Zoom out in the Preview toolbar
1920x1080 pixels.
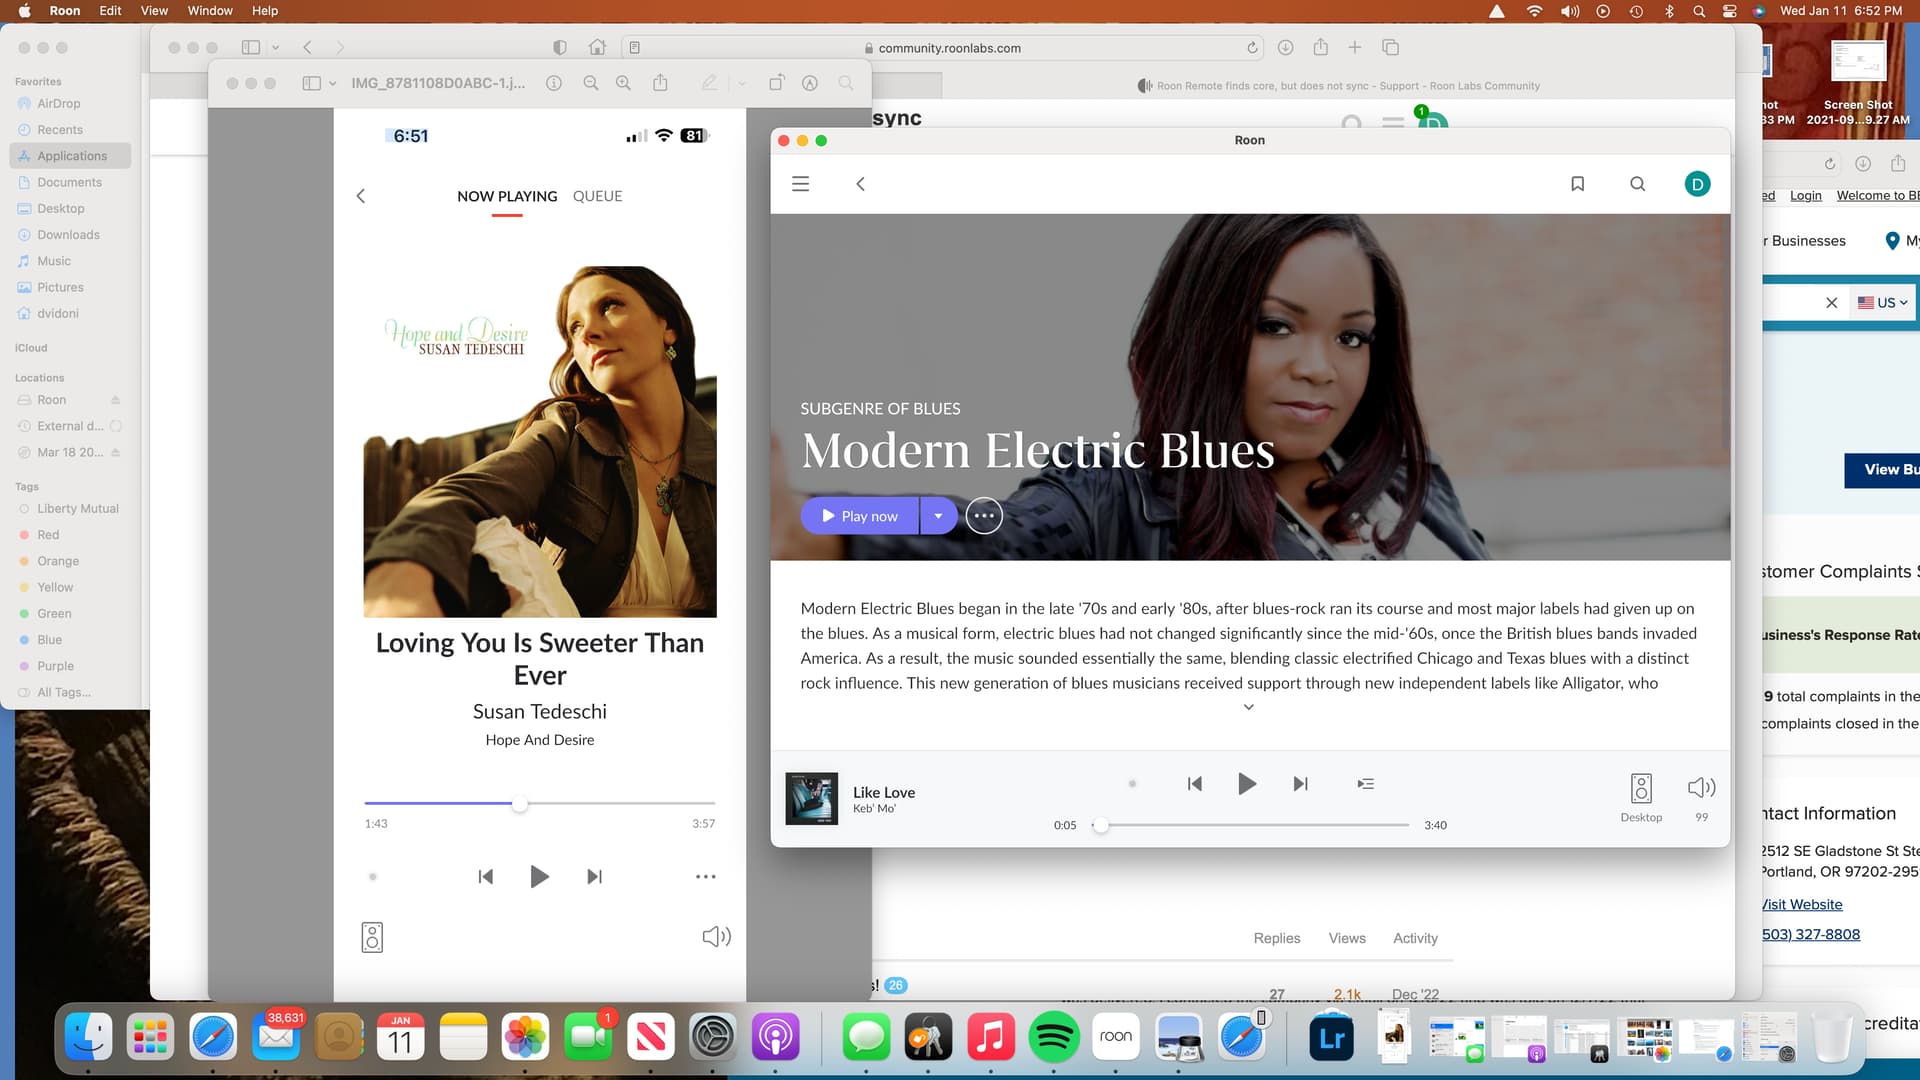coord(591,83)
